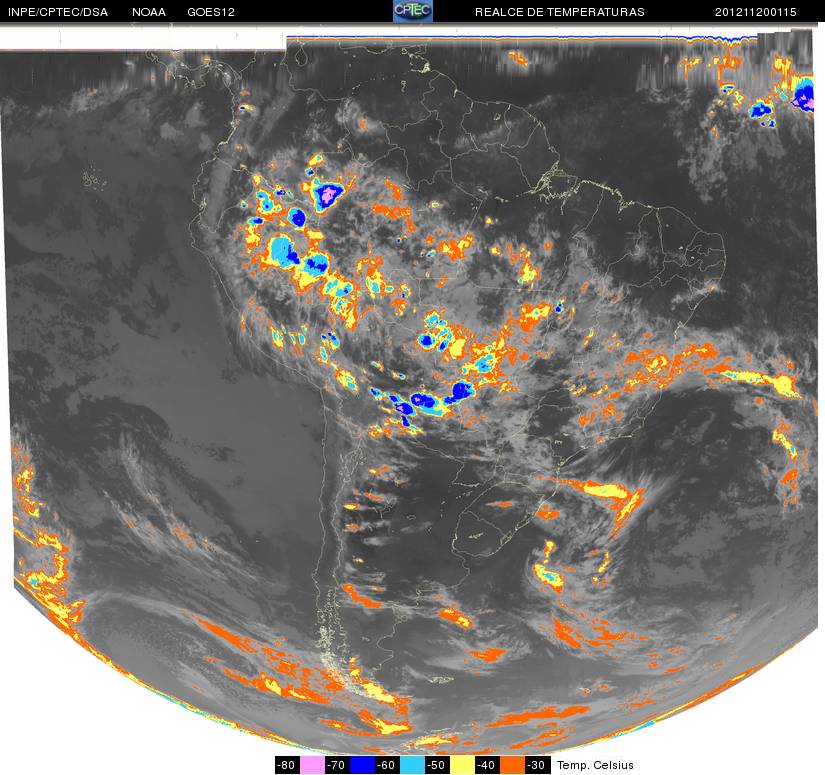Click the CPTEC logo in header
Screen dimensions: 825x775
pos(413,11)
